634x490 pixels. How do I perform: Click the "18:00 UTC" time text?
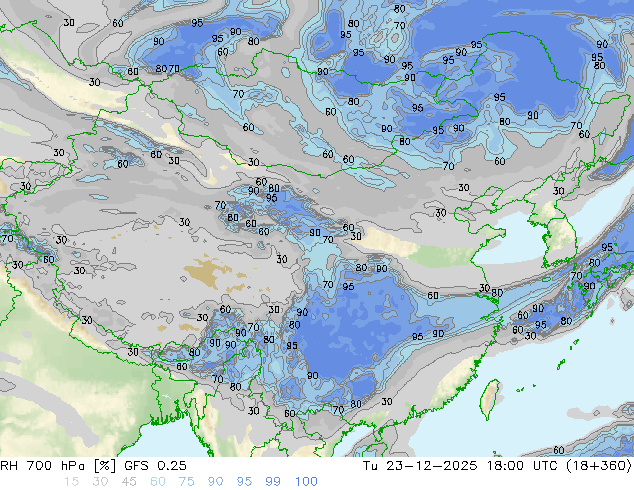tap(522, 466)
